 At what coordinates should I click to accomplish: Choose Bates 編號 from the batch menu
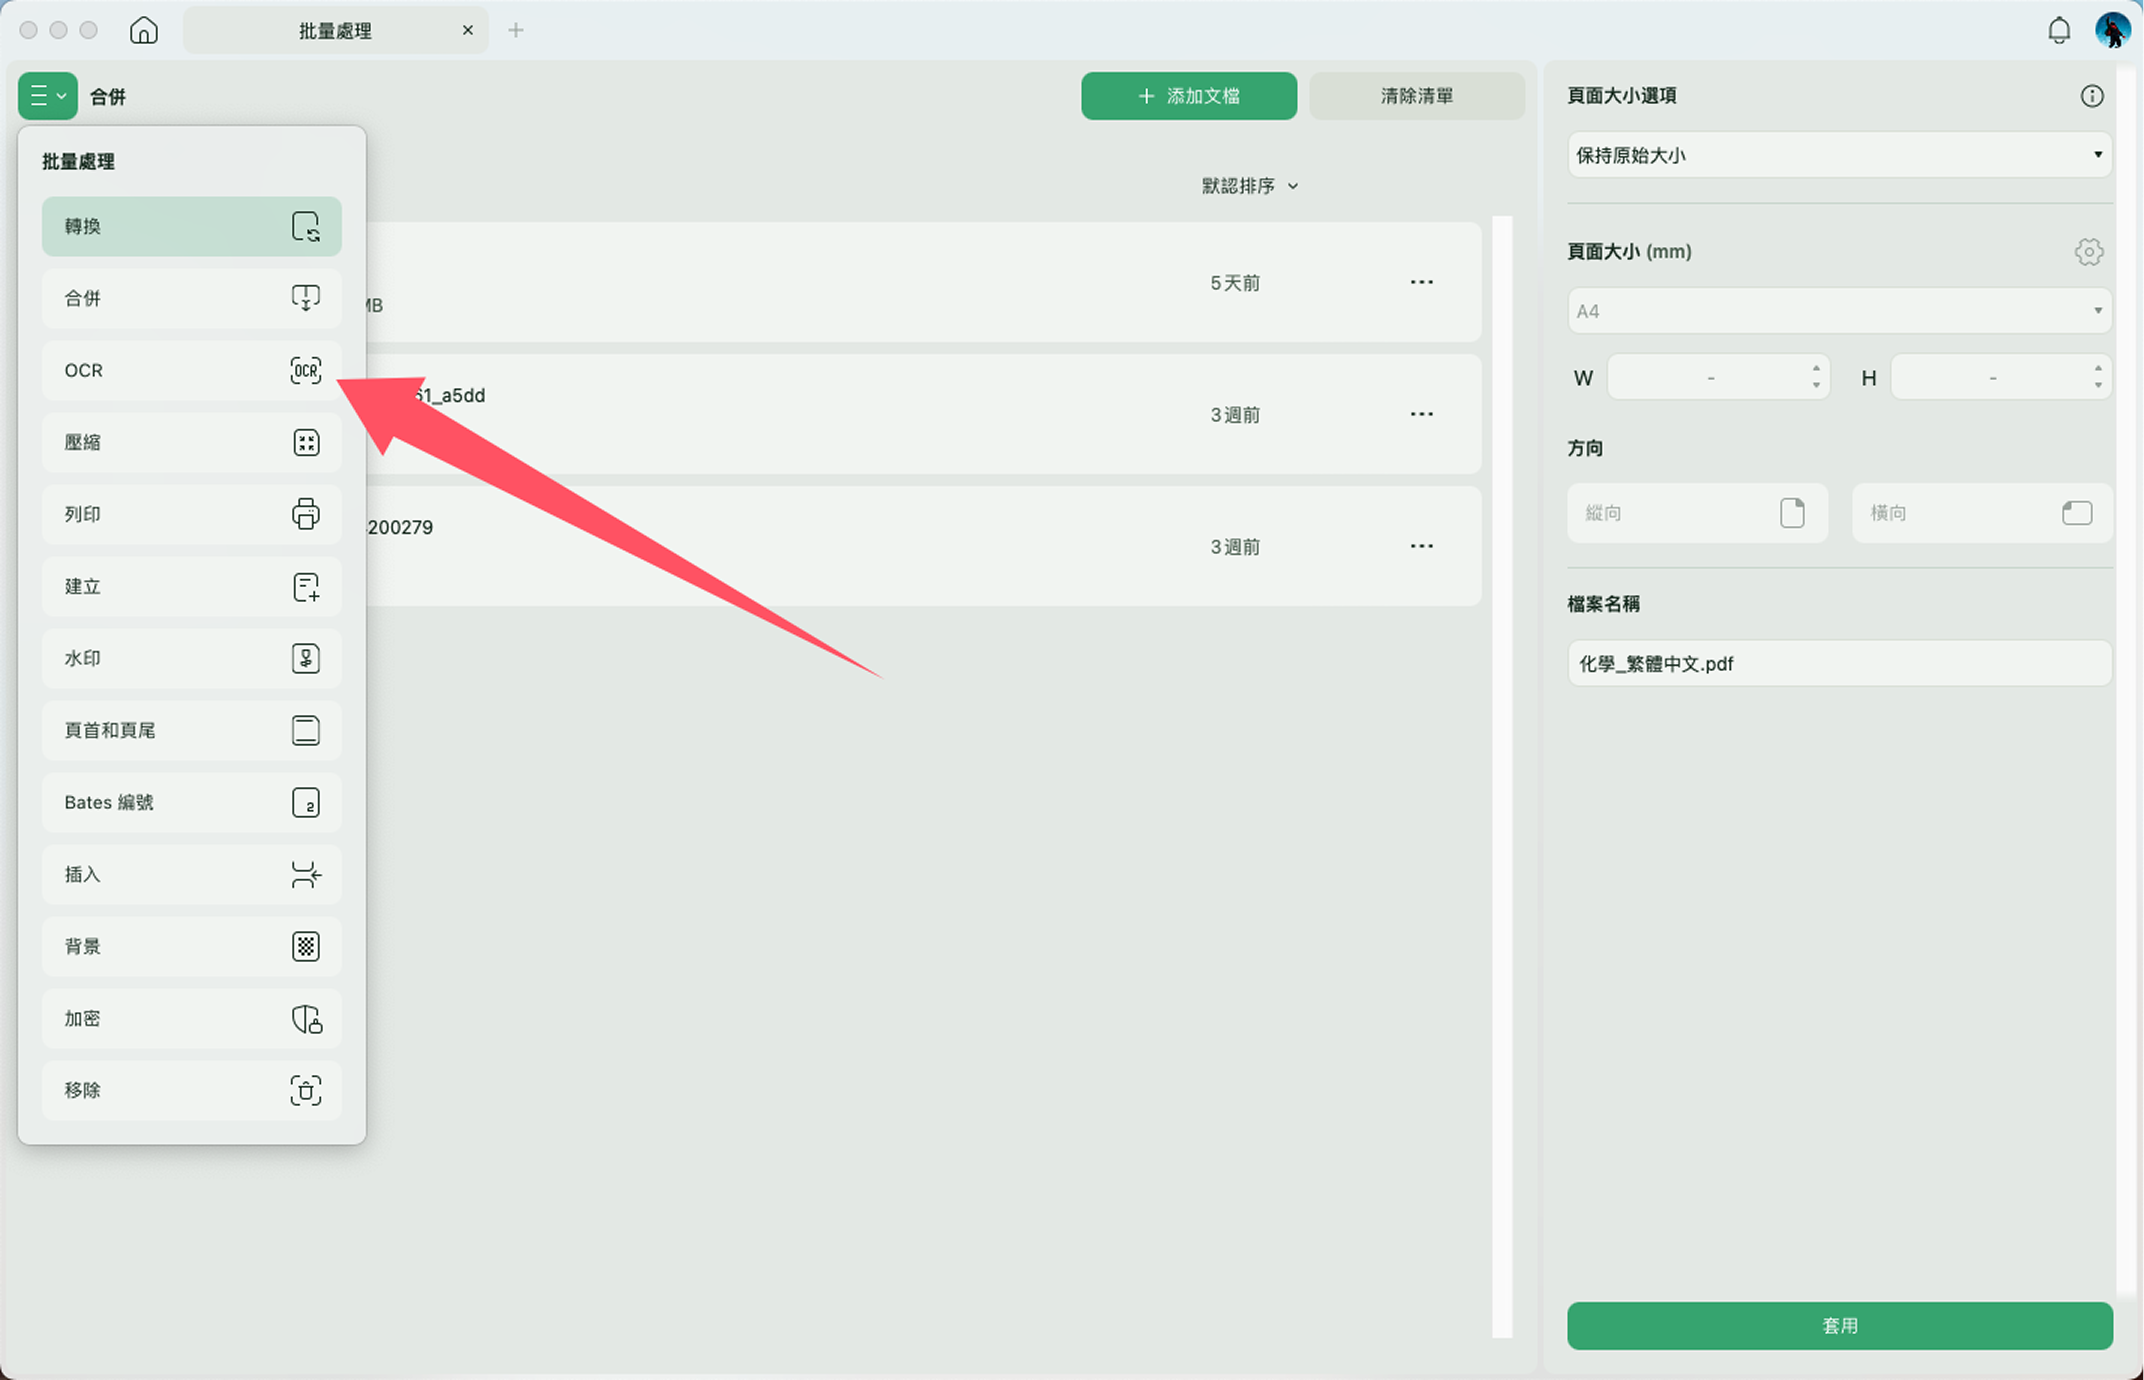tap(192, 802)
